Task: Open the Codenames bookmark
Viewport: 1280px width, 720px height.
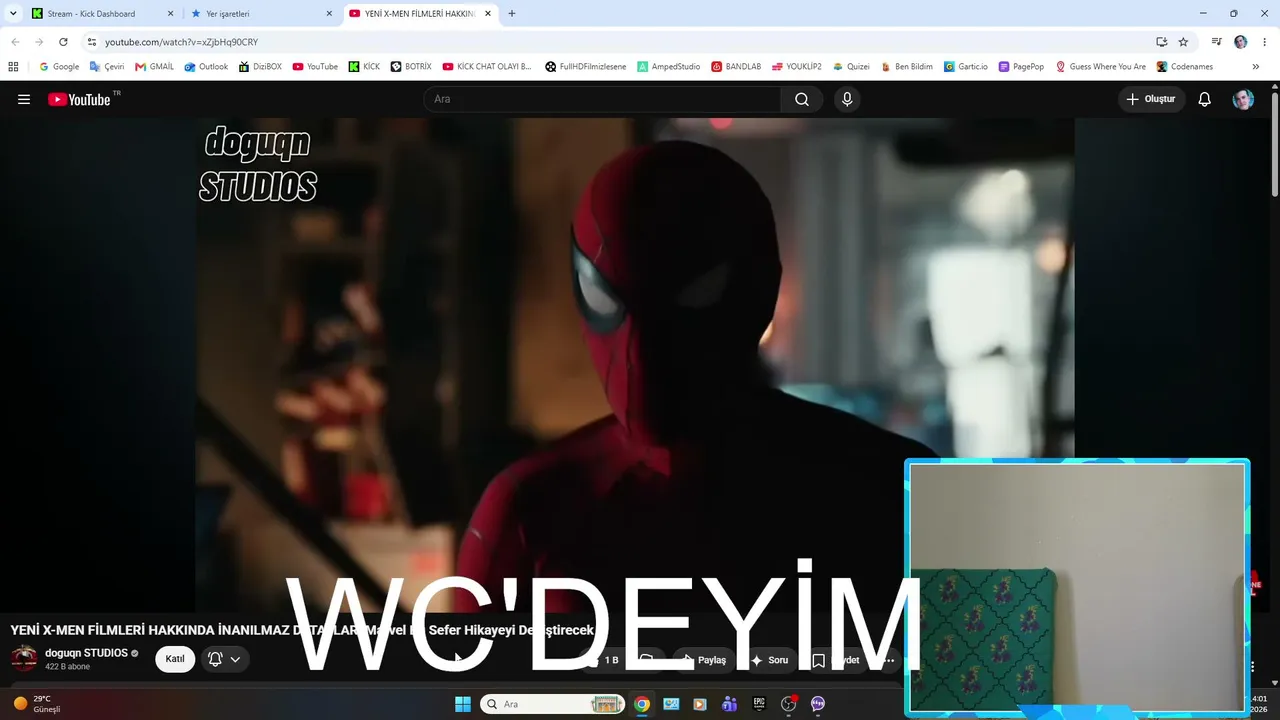Action: coord(1185,67)
